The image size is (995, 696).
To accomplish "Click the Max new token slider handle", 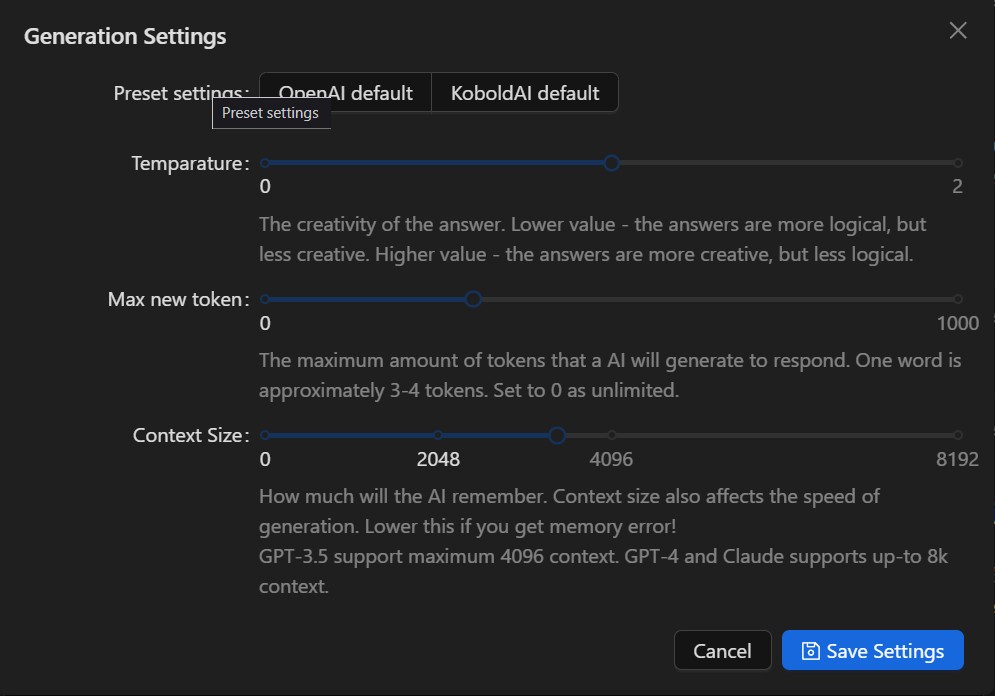I will point(472,298).
